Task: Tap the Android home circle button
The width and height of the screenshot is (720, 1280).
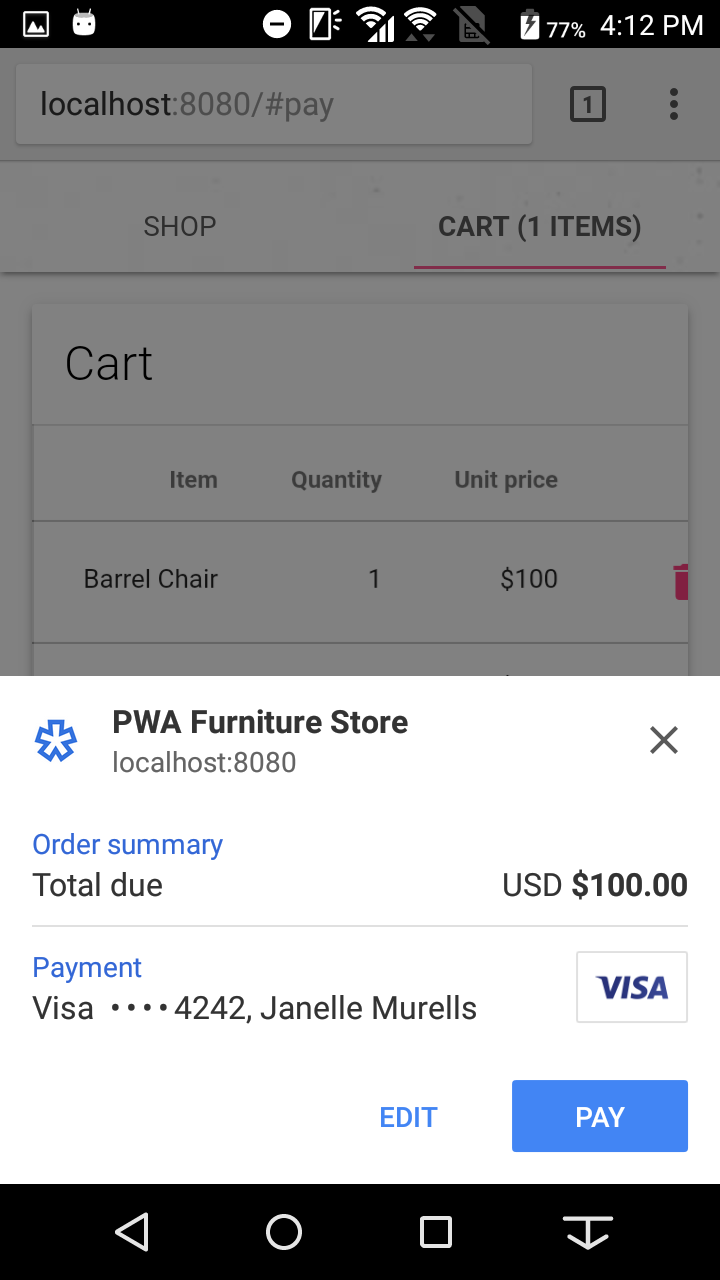Action: 284,1232
